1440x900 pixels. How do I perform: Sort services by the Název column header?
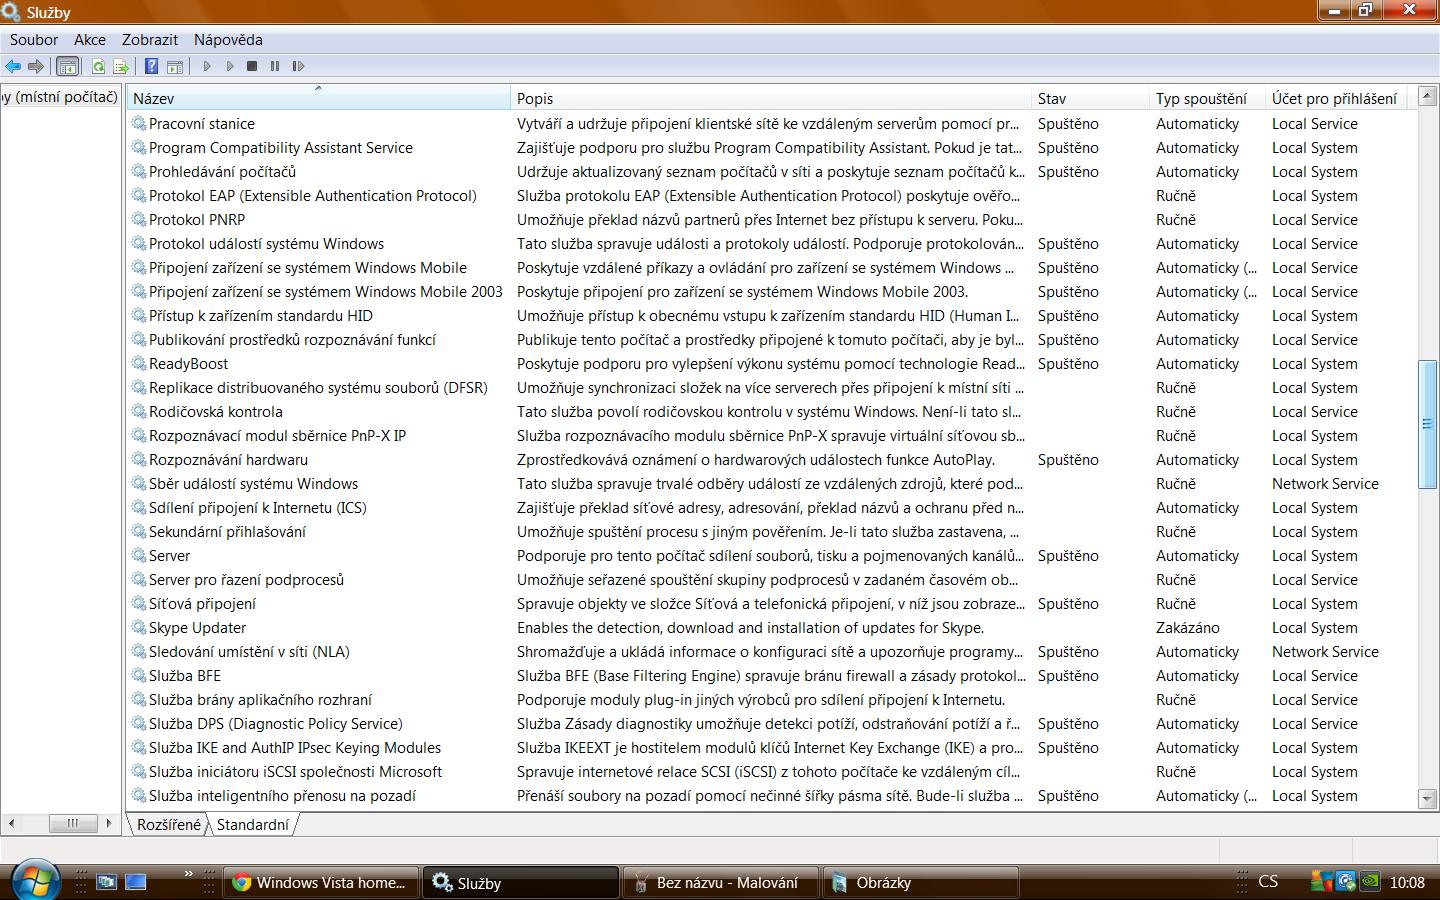click(x=318, y=98)
